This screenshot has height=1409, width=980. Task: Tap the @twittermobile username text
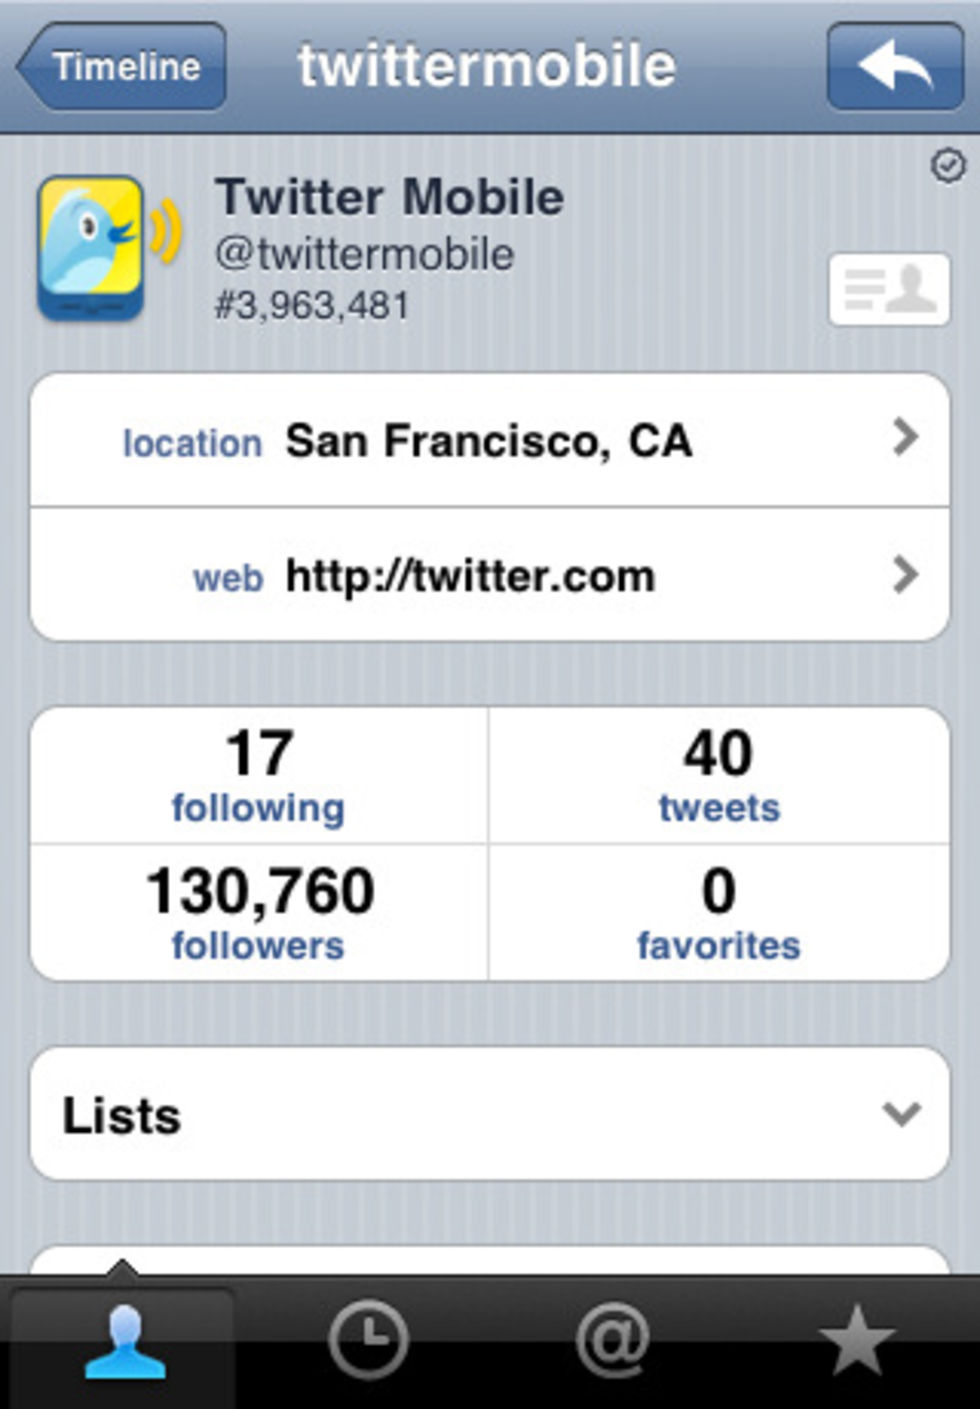[x=364, y=254]
